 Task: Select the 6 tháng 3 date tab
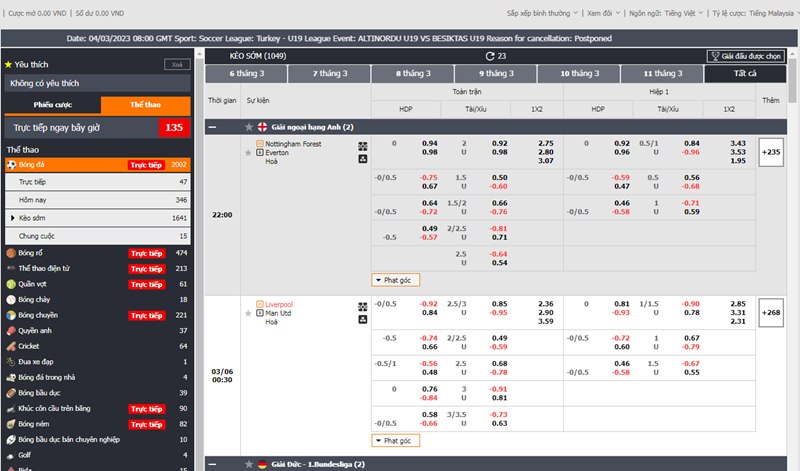click(246, 73)
